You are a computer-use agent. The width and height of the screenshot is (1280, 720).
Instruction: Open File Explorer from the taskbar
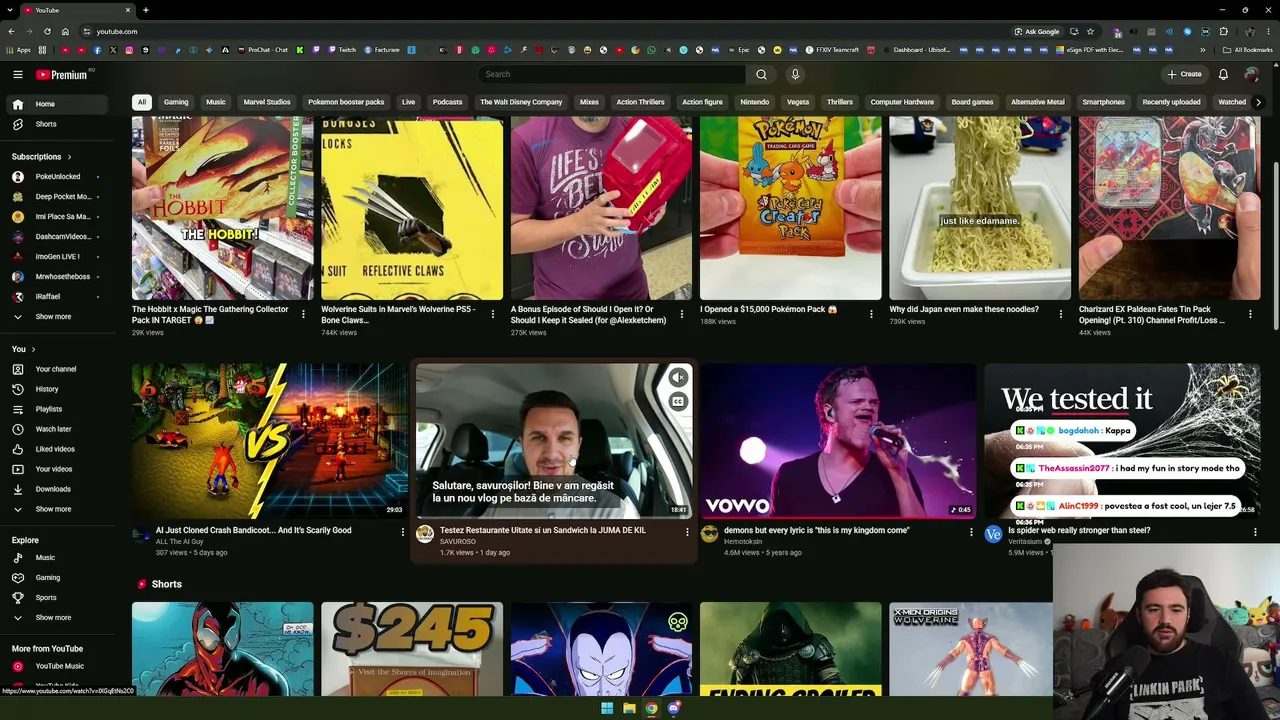(x=629, y=708)
